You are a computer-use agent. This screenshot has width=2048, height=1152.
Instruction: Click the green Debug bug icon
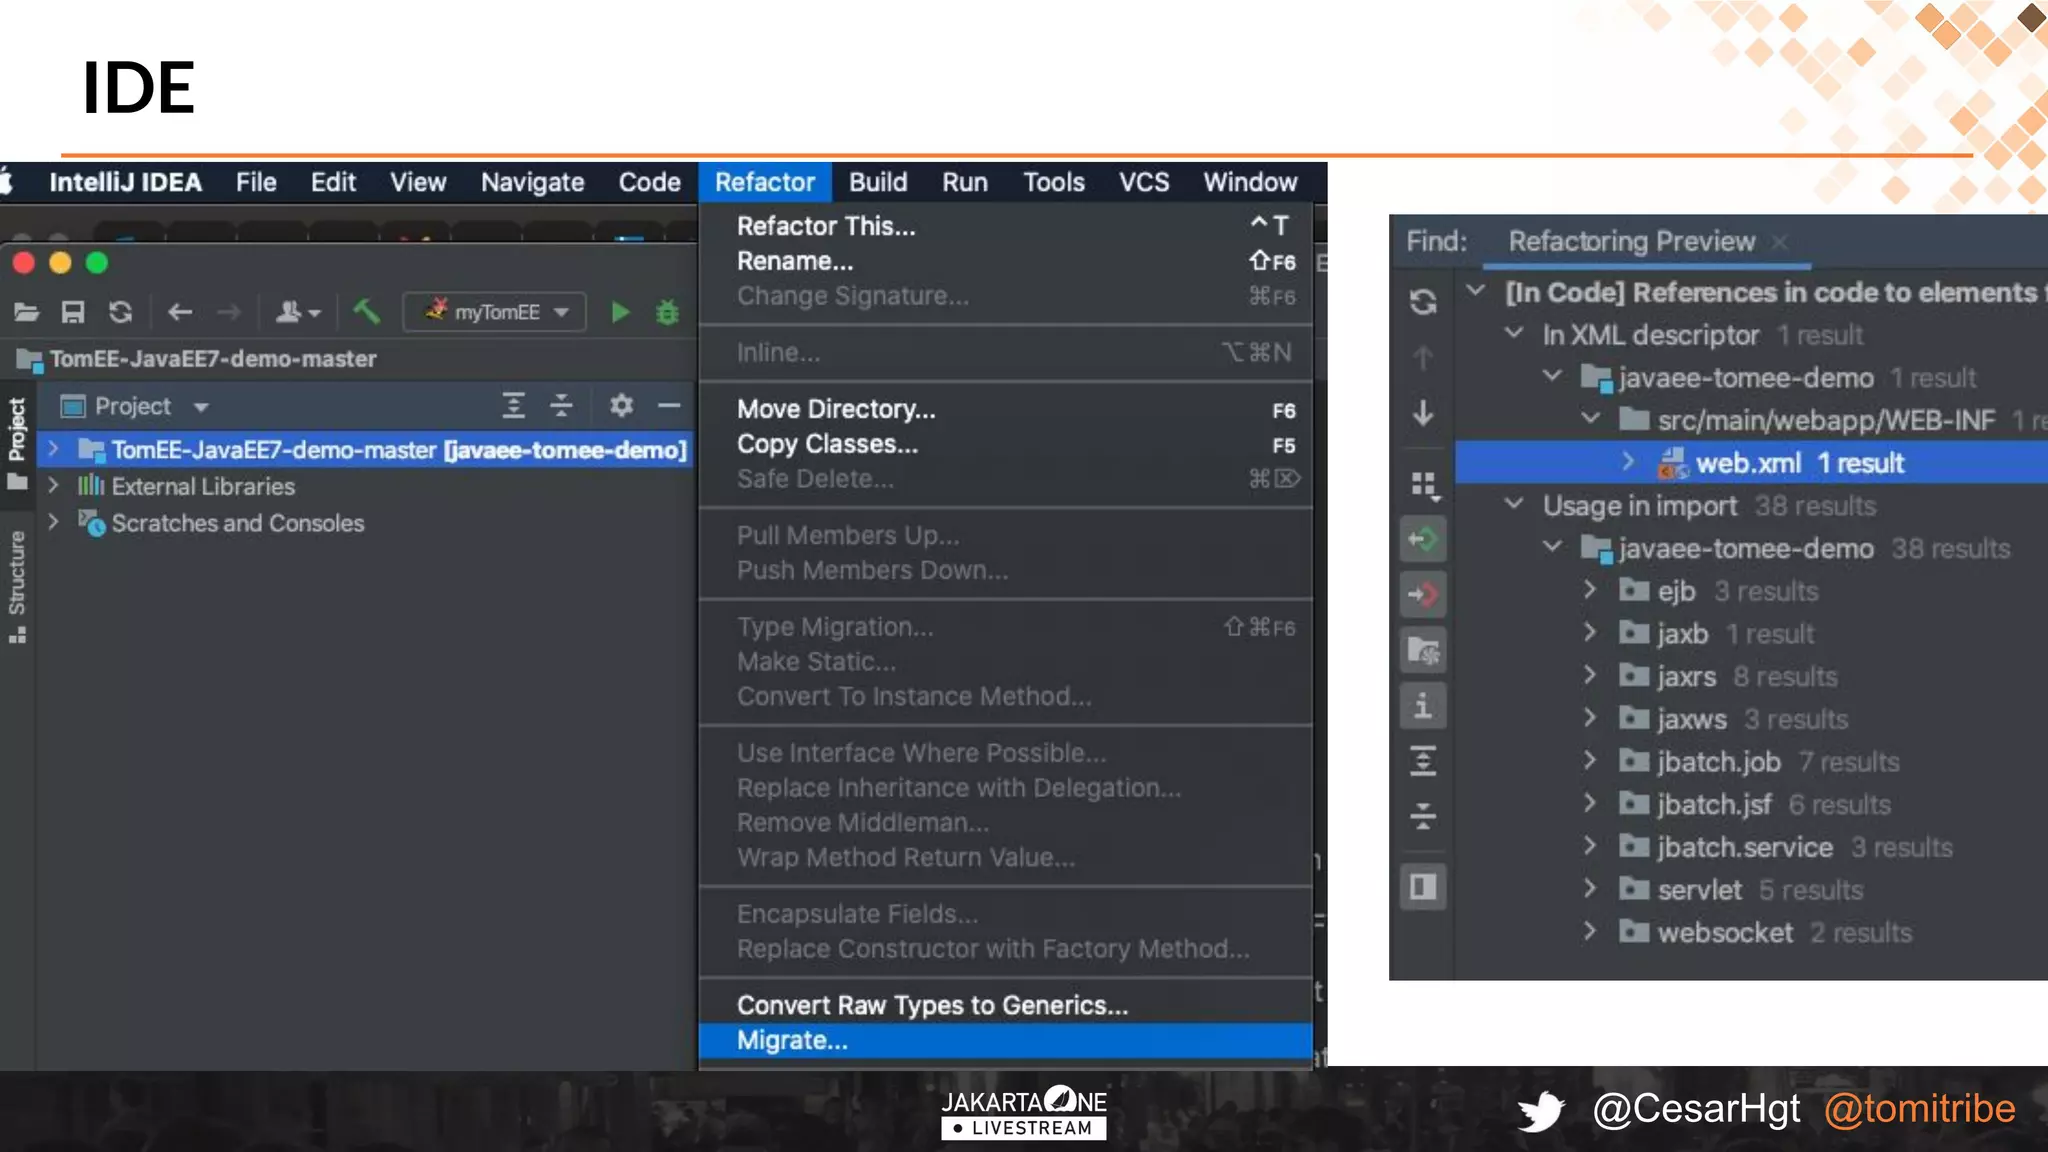click(667, 312)
